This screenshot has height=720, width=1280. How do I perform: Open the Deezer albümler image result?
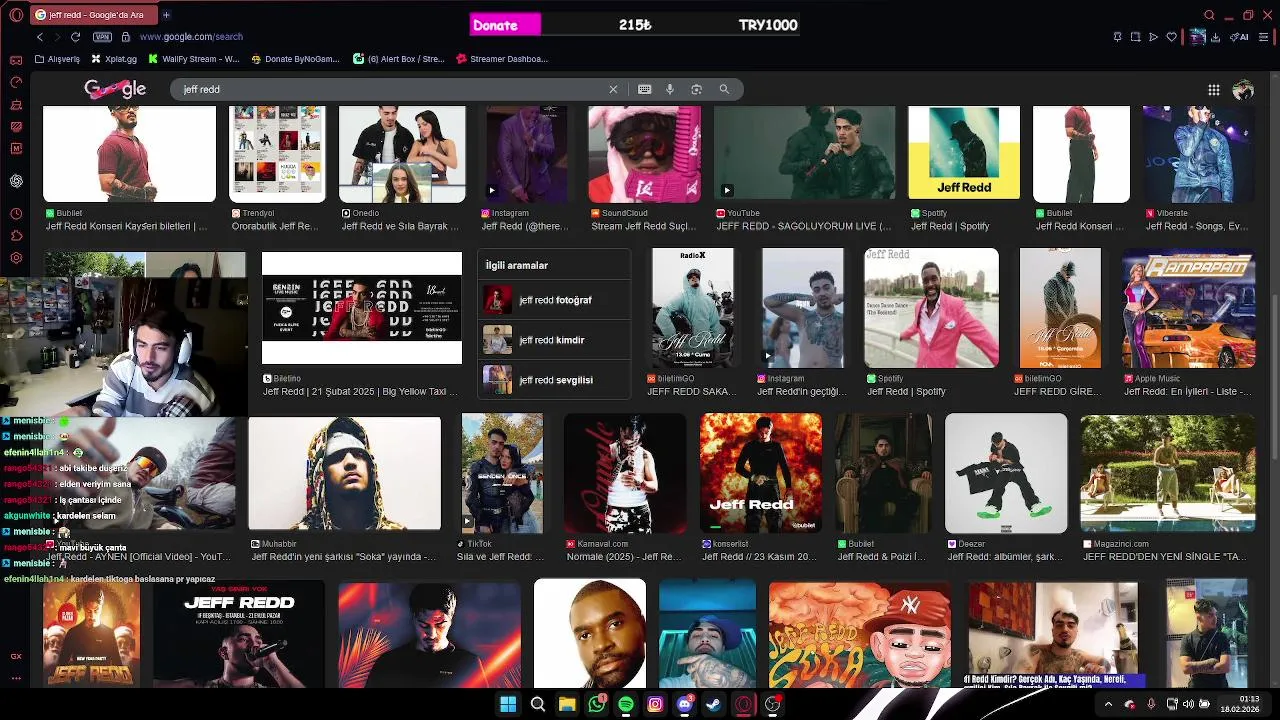pos(1006,473)
